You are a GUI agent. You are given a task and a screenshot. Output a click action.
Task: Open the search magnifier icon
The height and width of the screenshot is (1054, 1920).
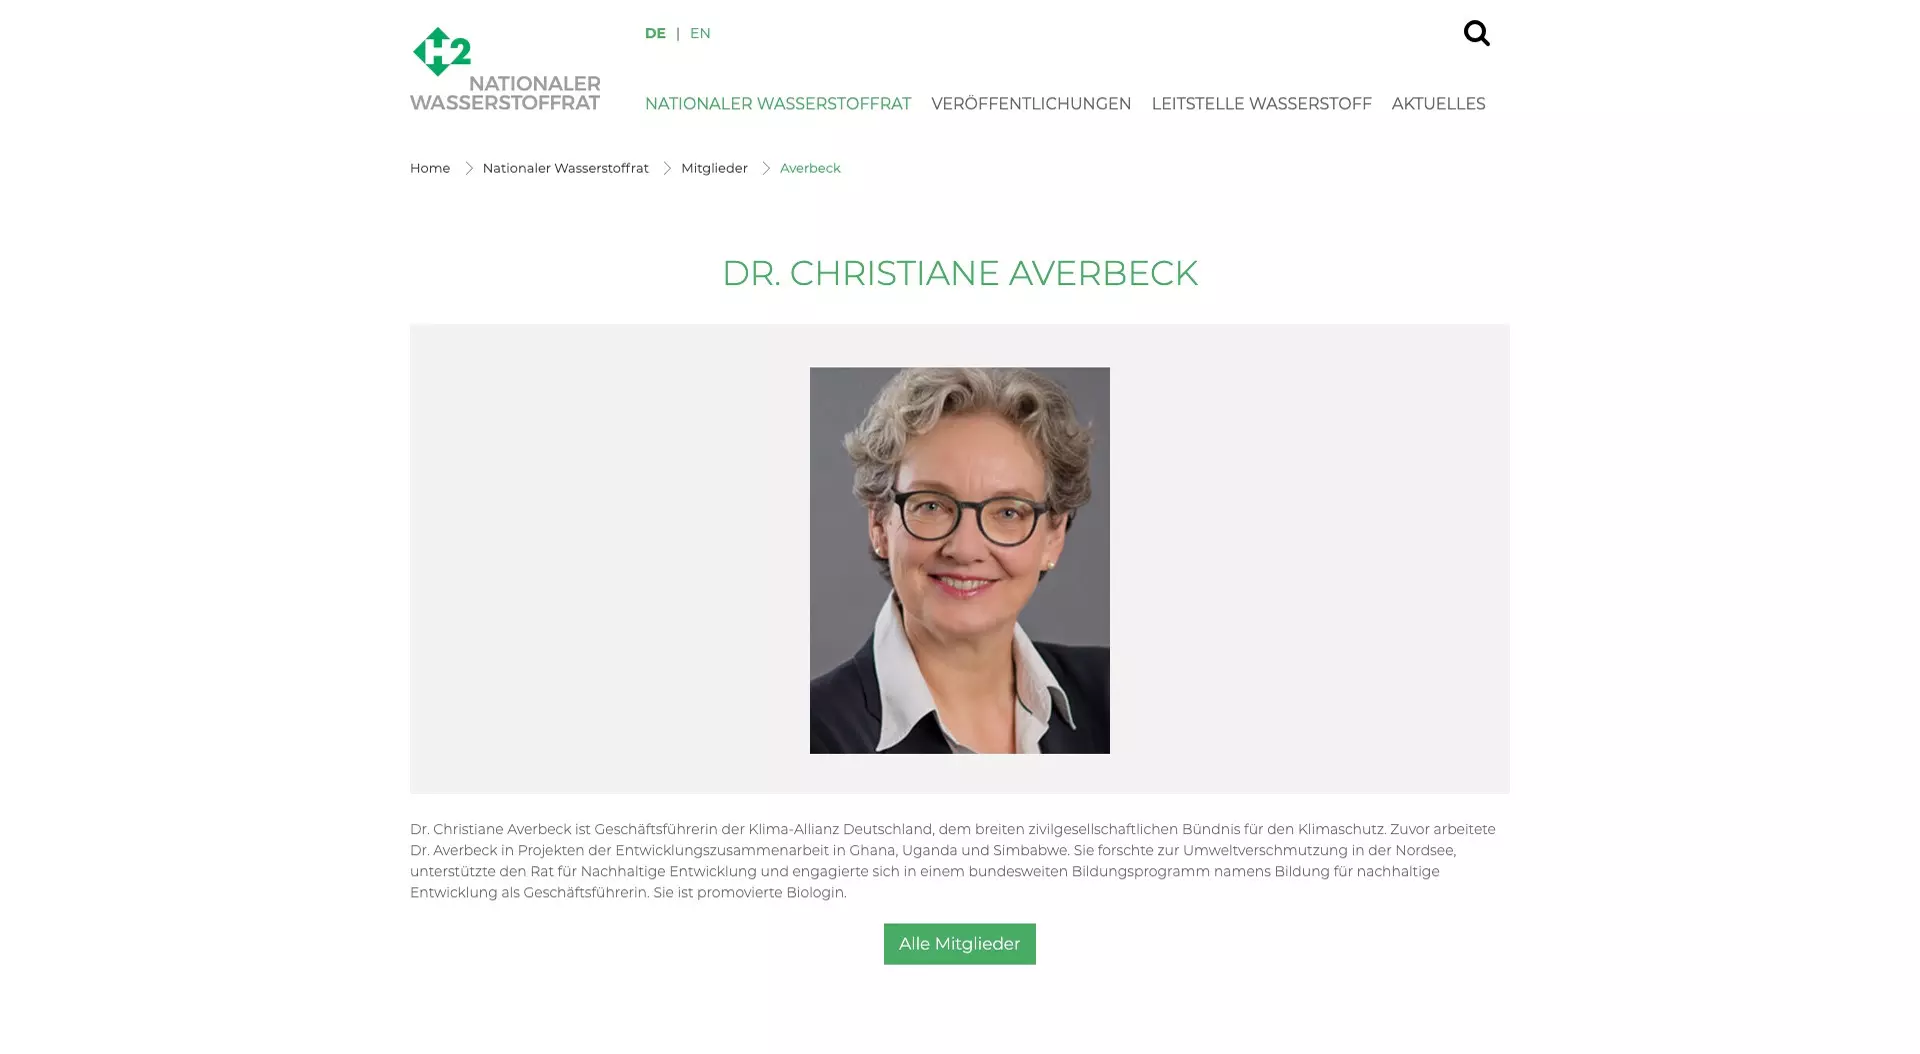point(1476,33)
